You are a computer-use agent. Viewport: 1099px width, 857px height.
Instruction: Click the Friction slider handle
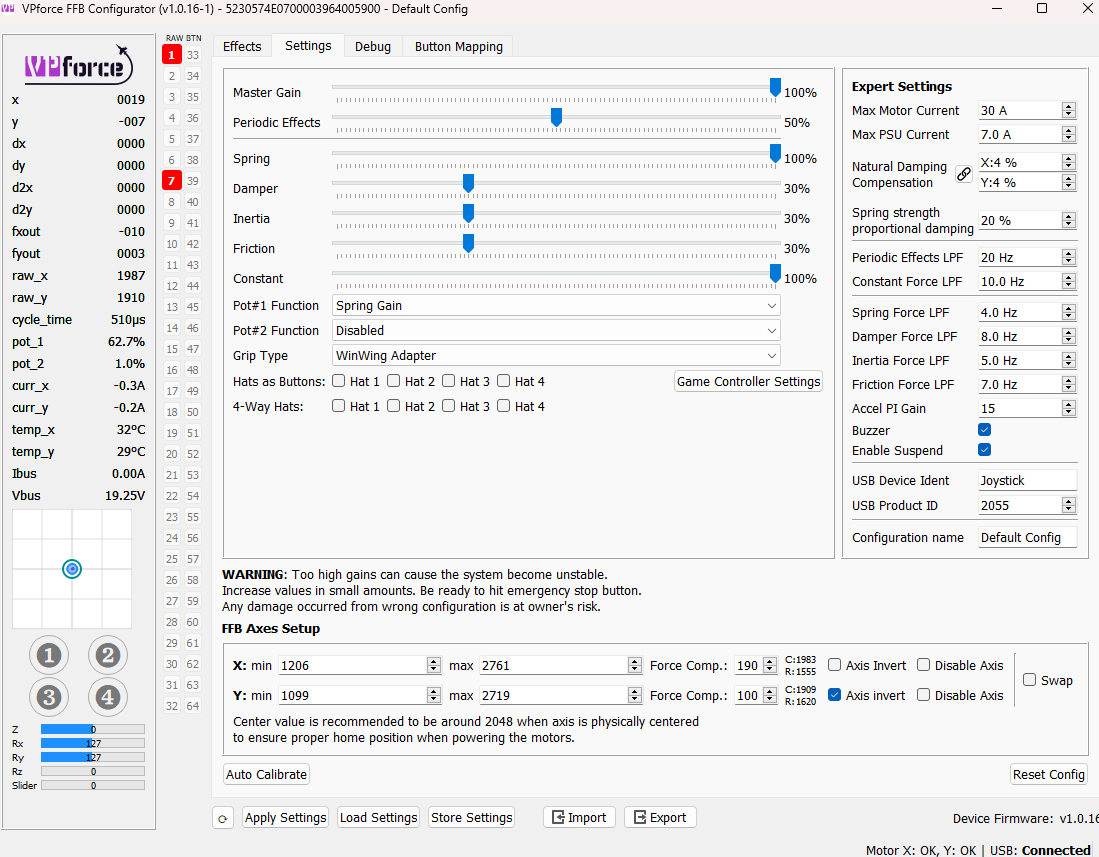click(468, 243)
